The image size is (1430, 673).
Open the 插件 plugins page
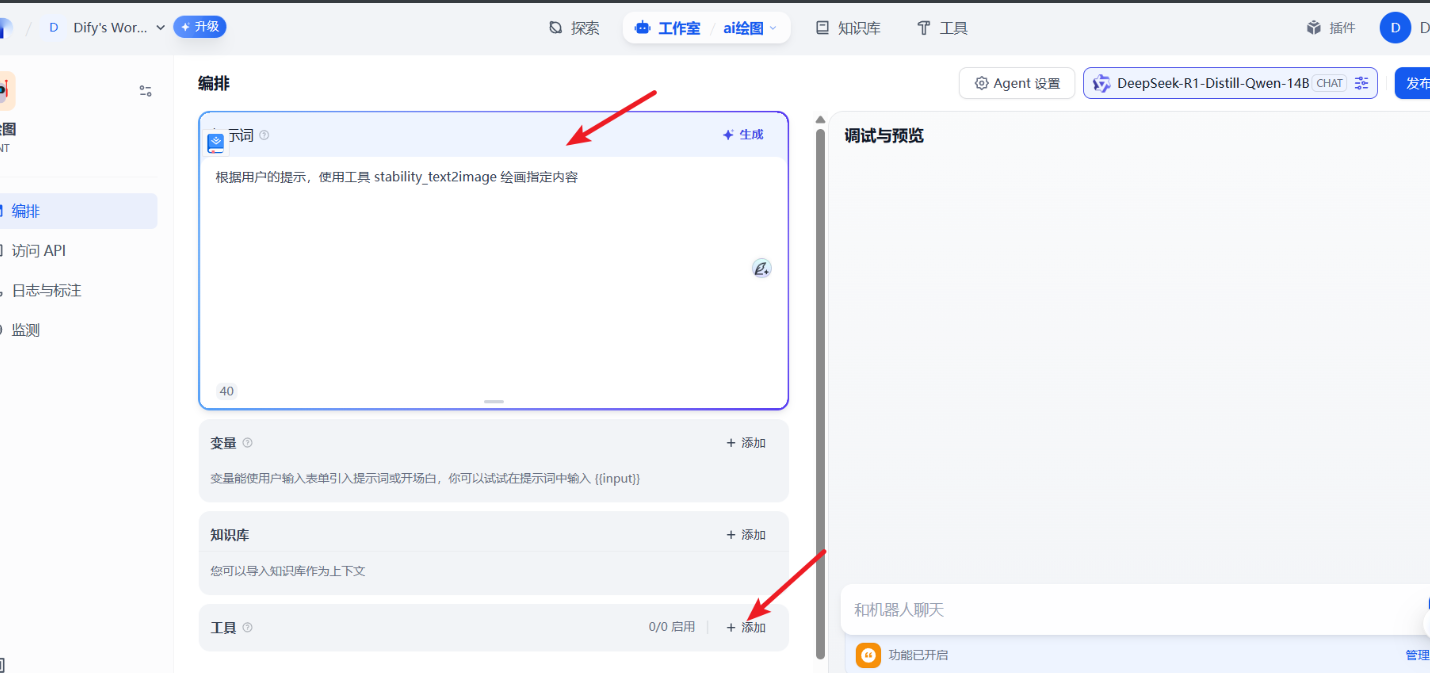pyautogui.click(x=1331, y=28)
